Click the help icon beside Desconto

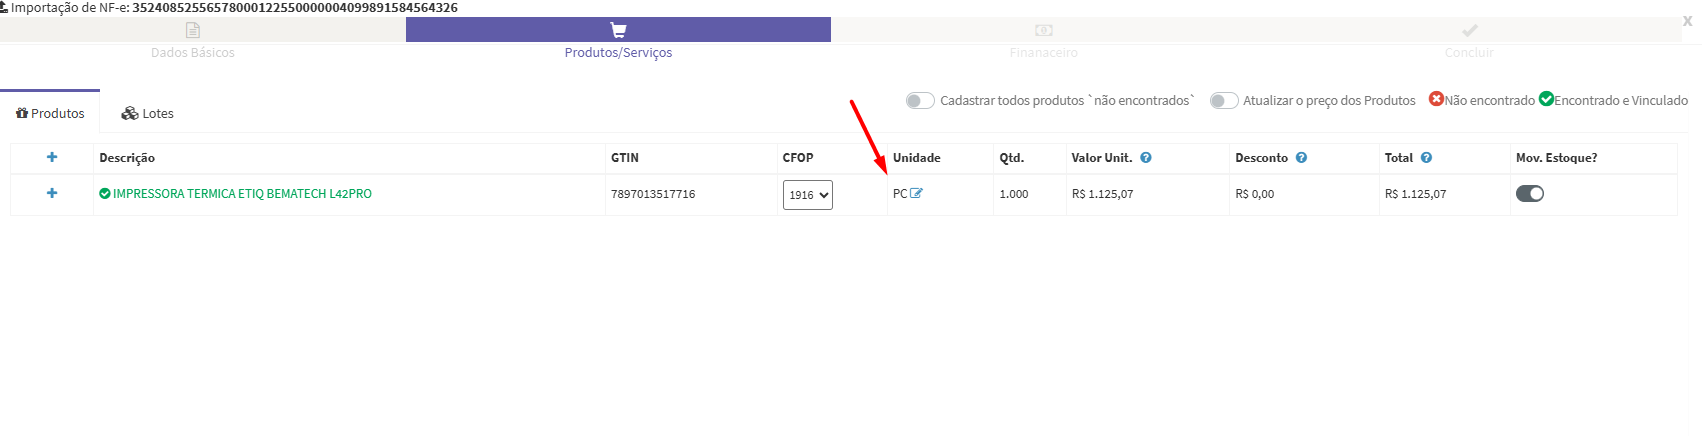(x=1302, y=158)
